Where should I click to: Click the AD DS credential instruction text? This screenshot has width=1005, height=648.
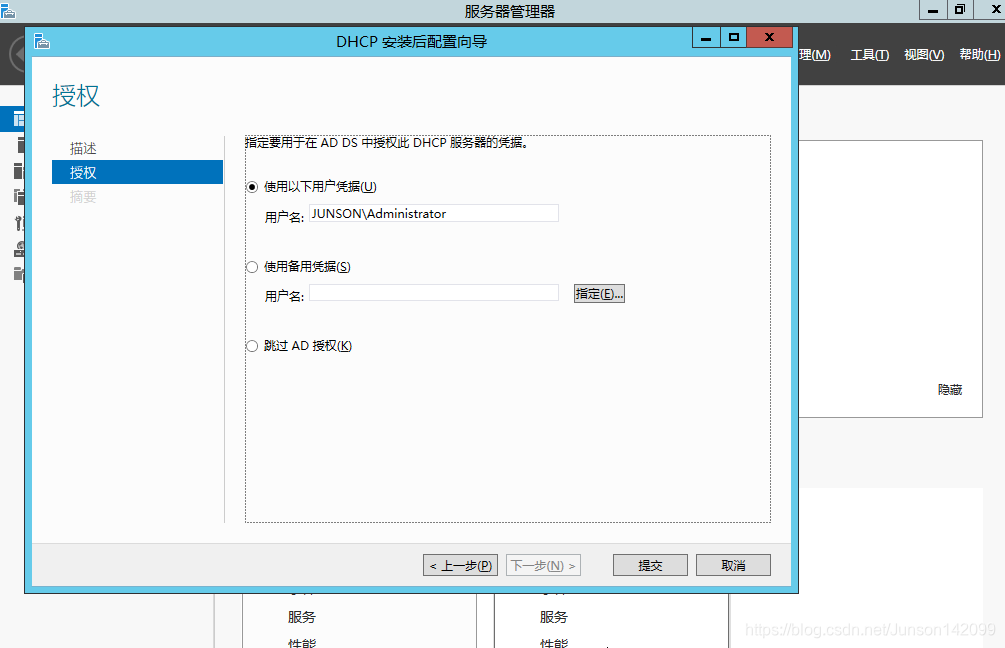pyautogui.click(x=387, y=143)
